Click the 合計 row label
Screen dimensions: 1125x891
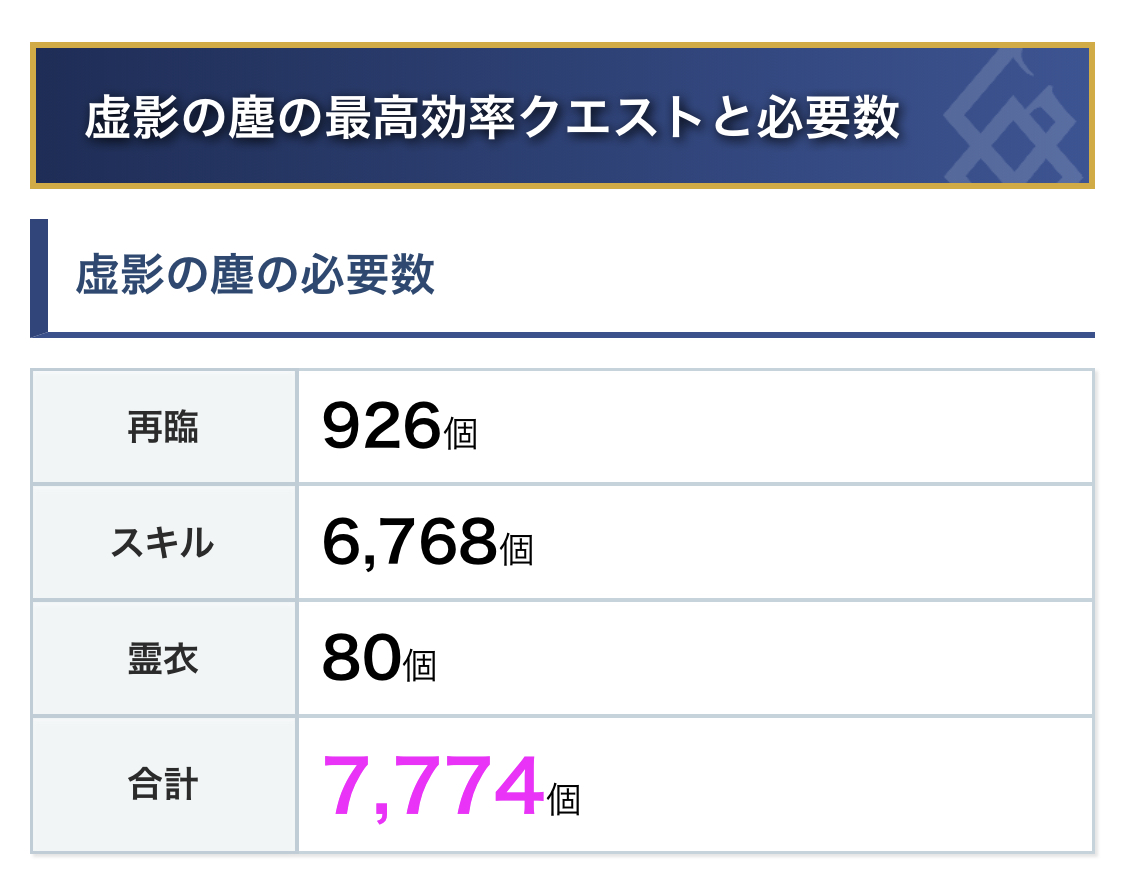(163, 785)
